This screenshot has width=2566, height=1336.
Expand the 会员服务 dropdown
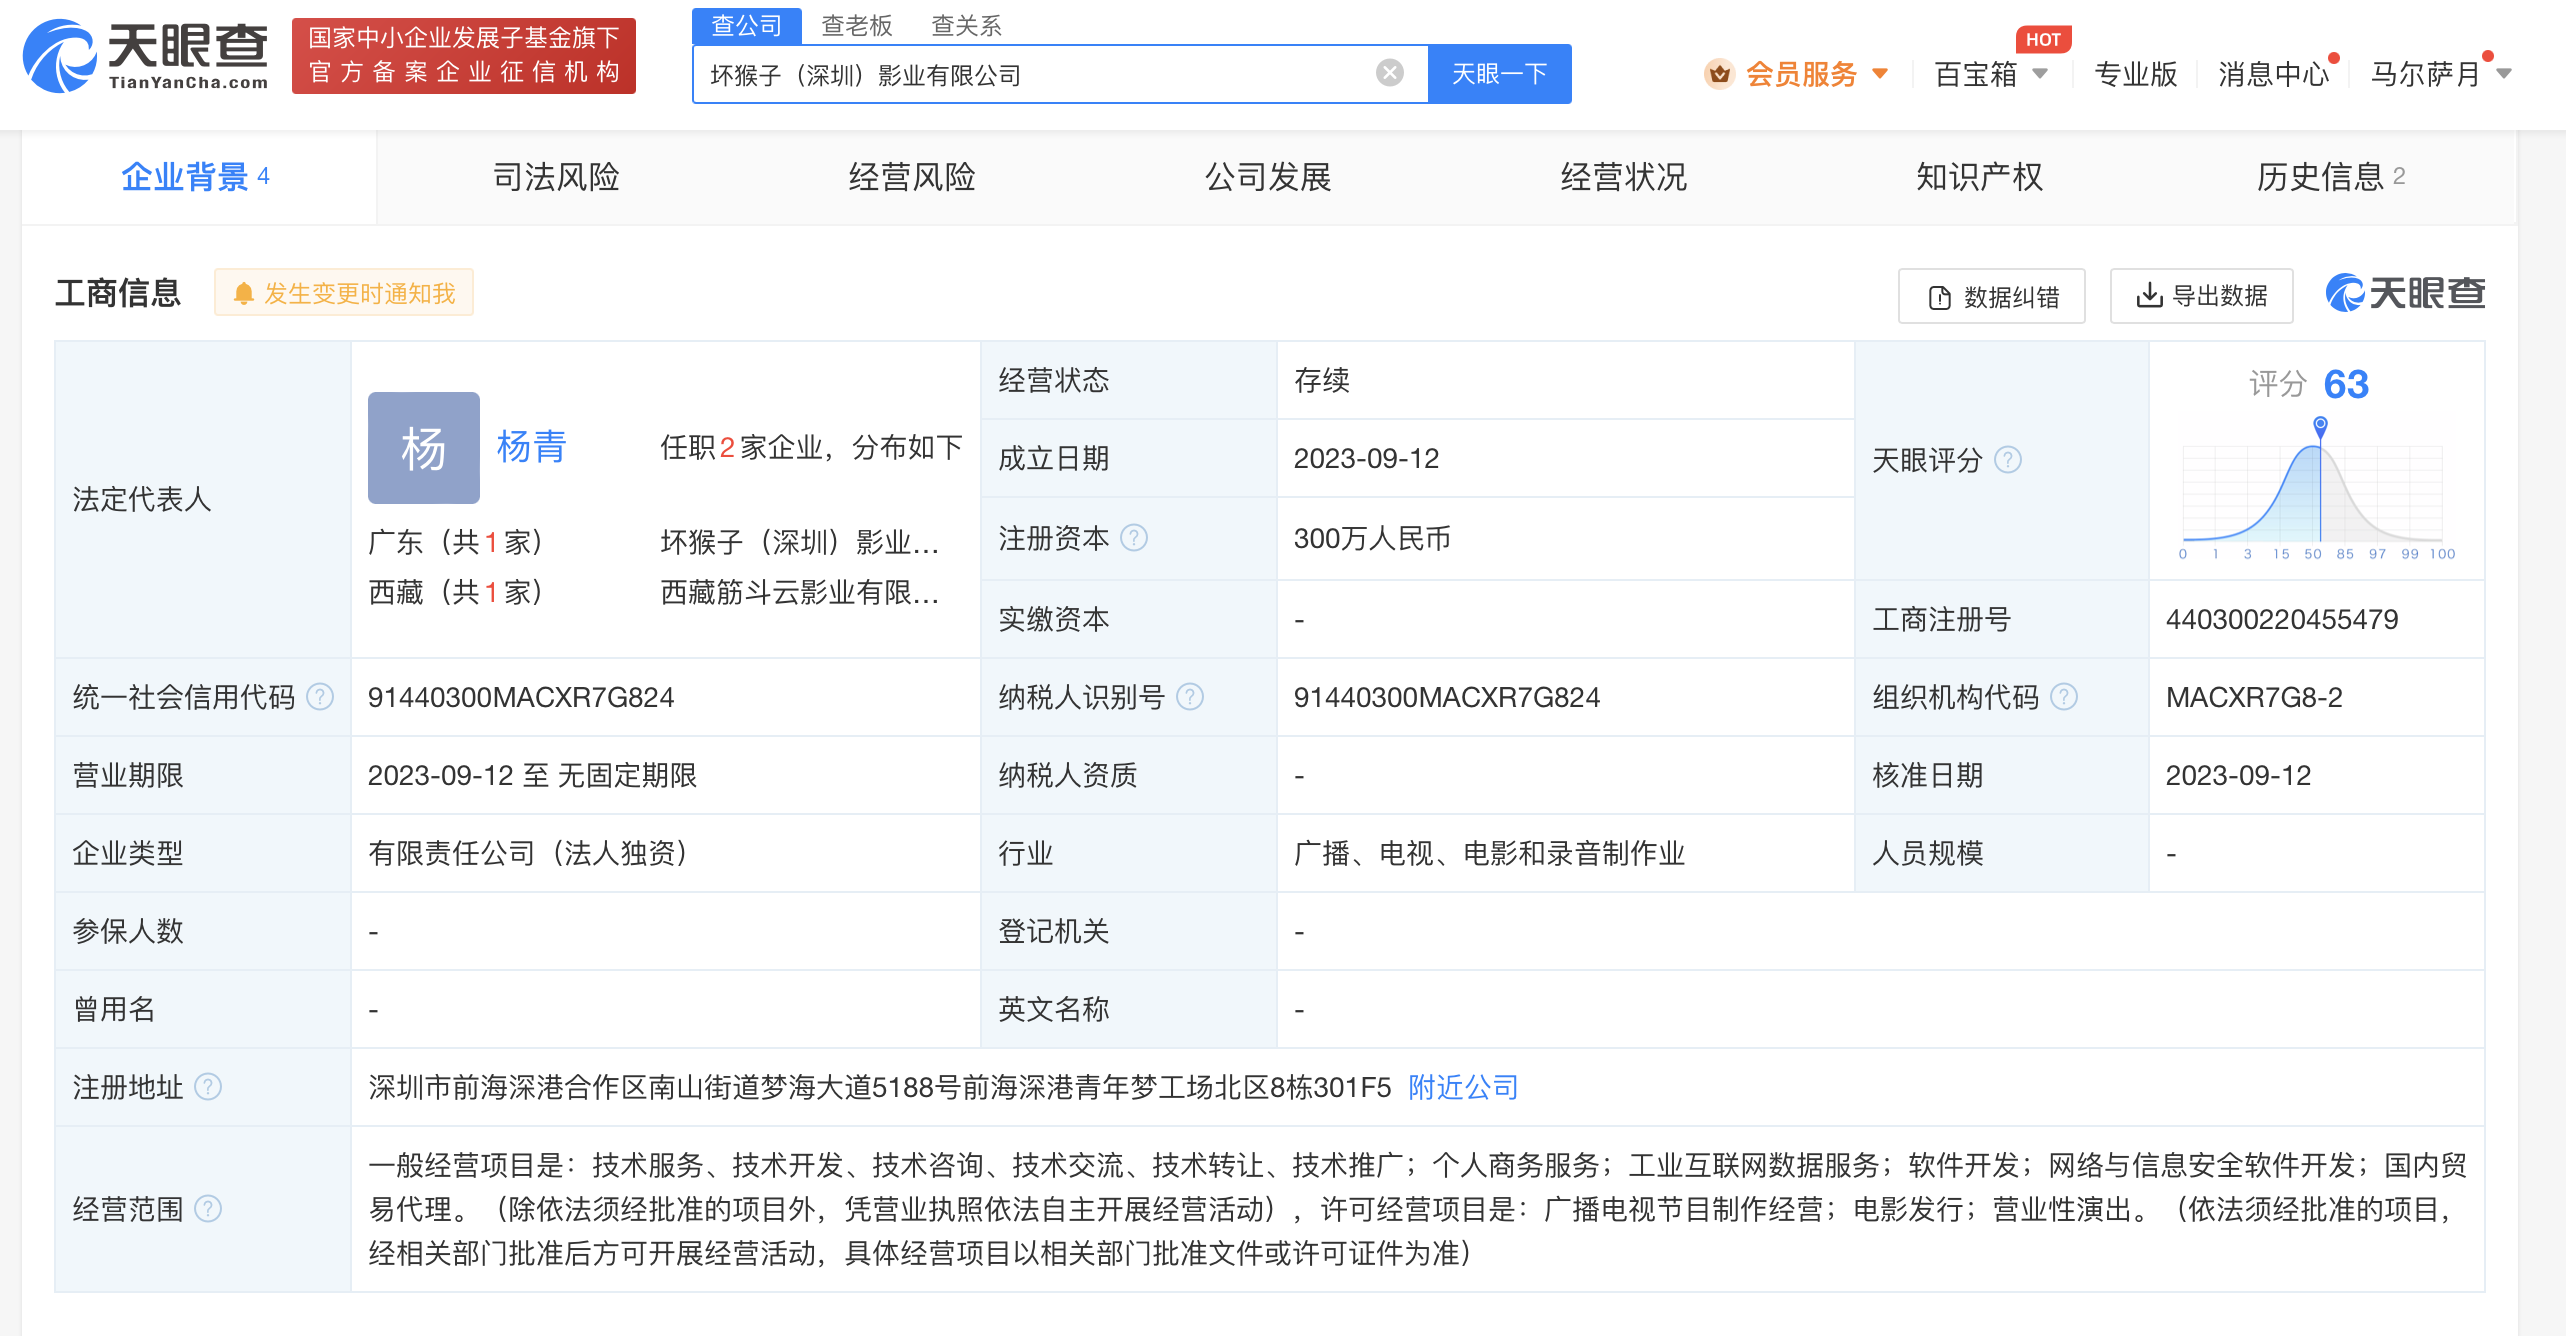click(x=1881, y=74)
